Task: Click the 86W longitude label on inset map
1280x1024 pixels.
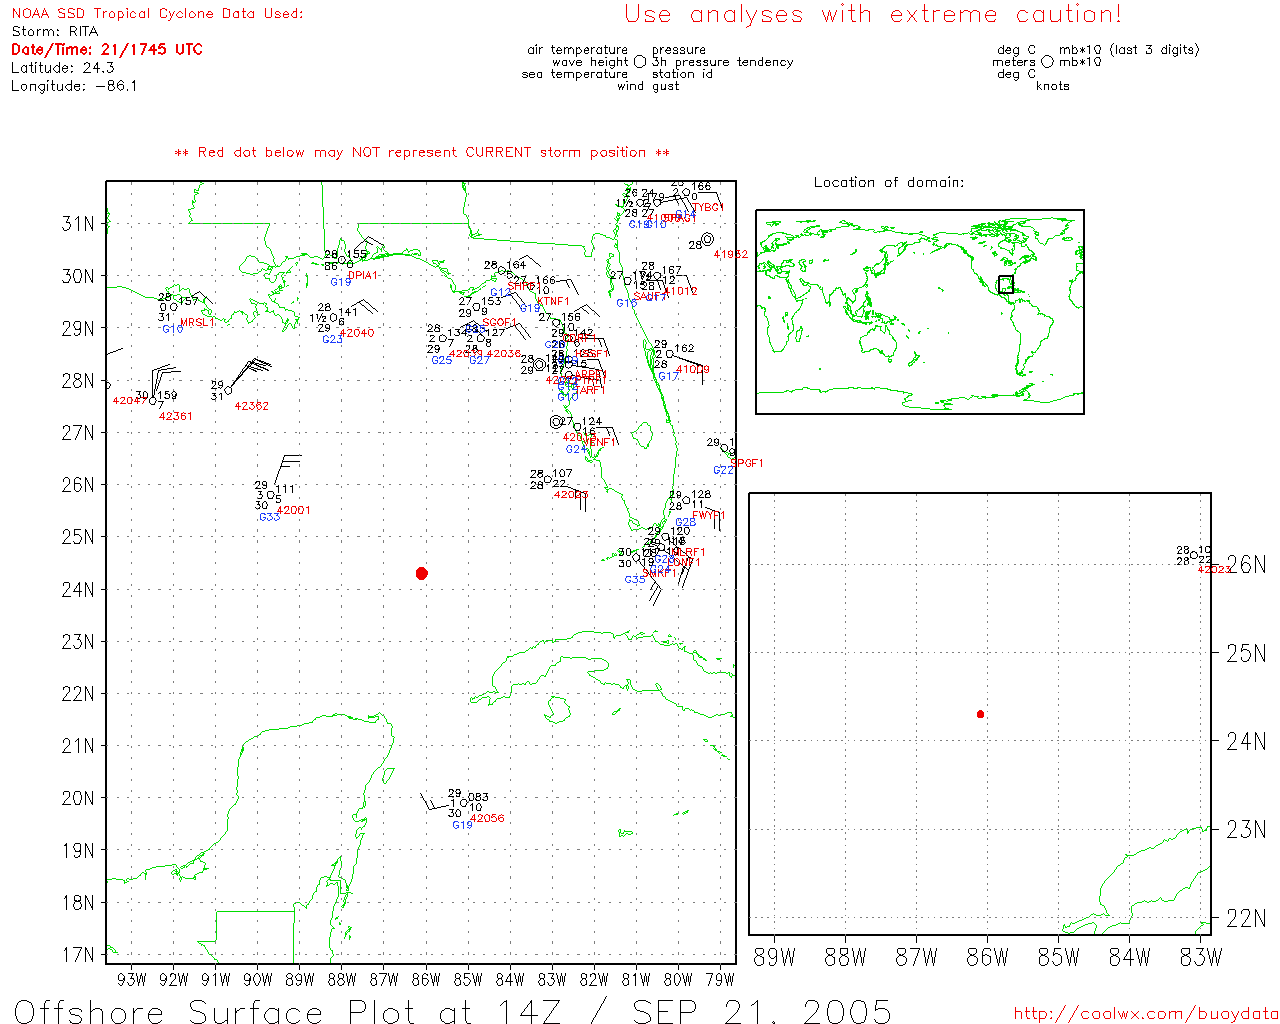Action: tap(987, 958)
